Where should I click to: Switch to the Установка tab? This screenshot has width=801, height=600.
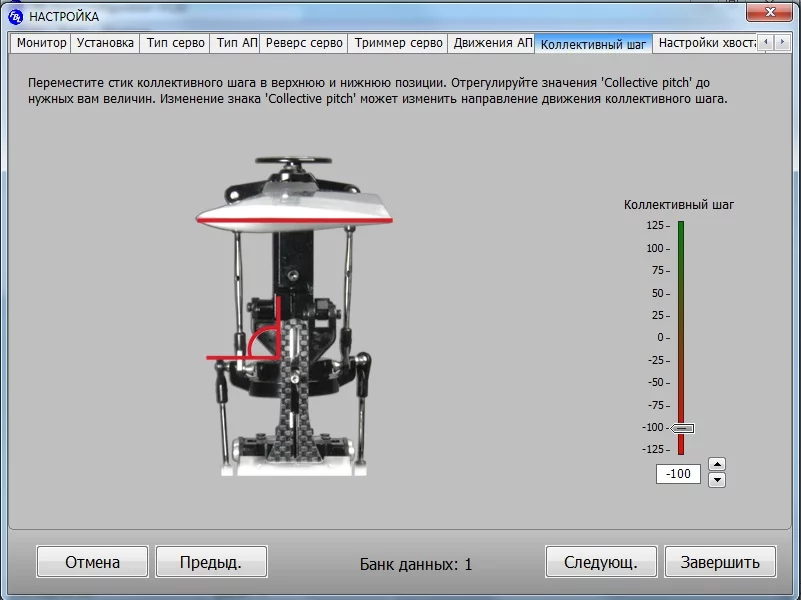105,43
